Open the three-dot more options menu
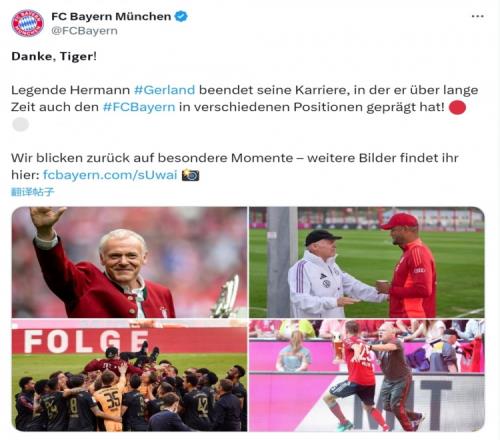Image resolution: width=500 pixels, height=440 pixels. (477, 16)
